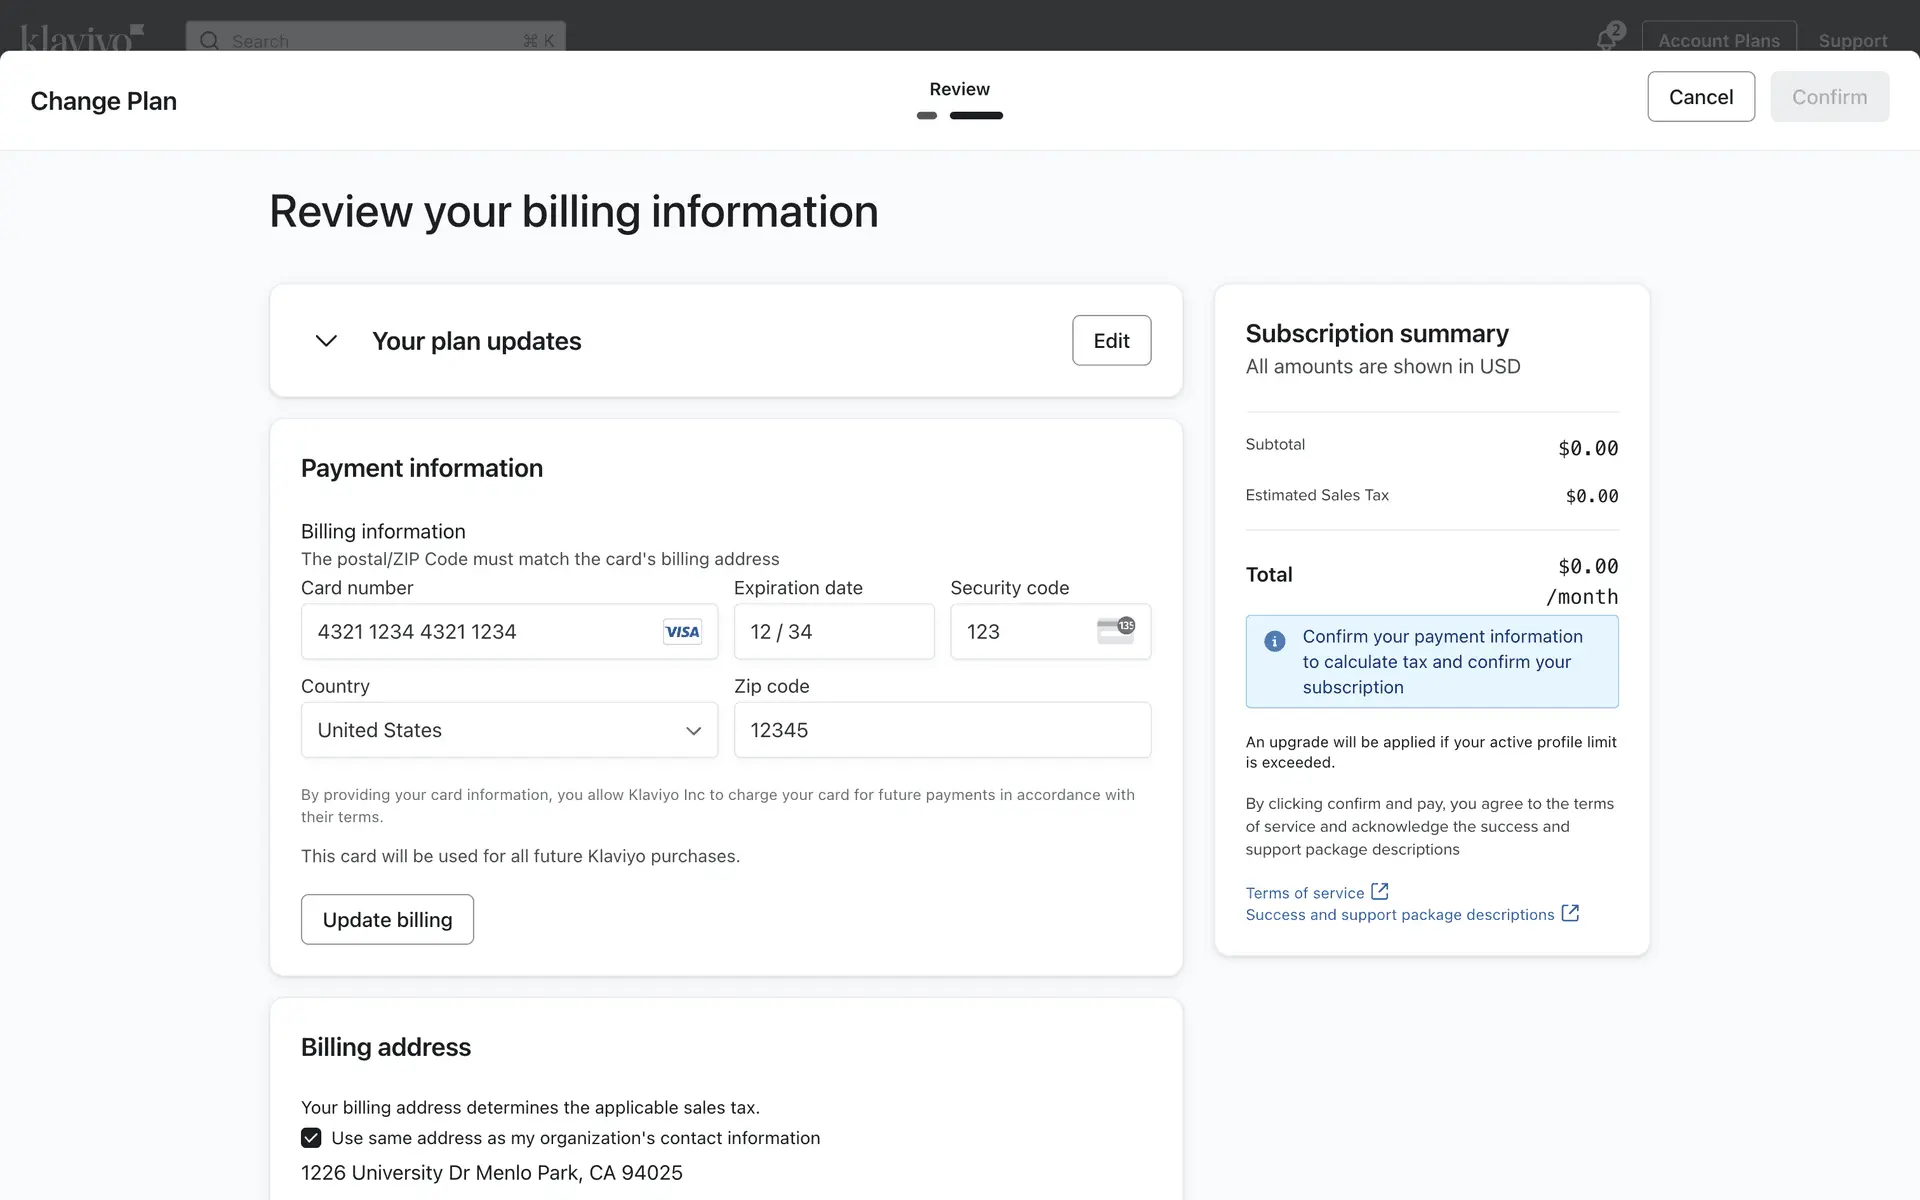
Task: Uncheck 'Use same address' checkbox
Action: (x=311, y=1138)
